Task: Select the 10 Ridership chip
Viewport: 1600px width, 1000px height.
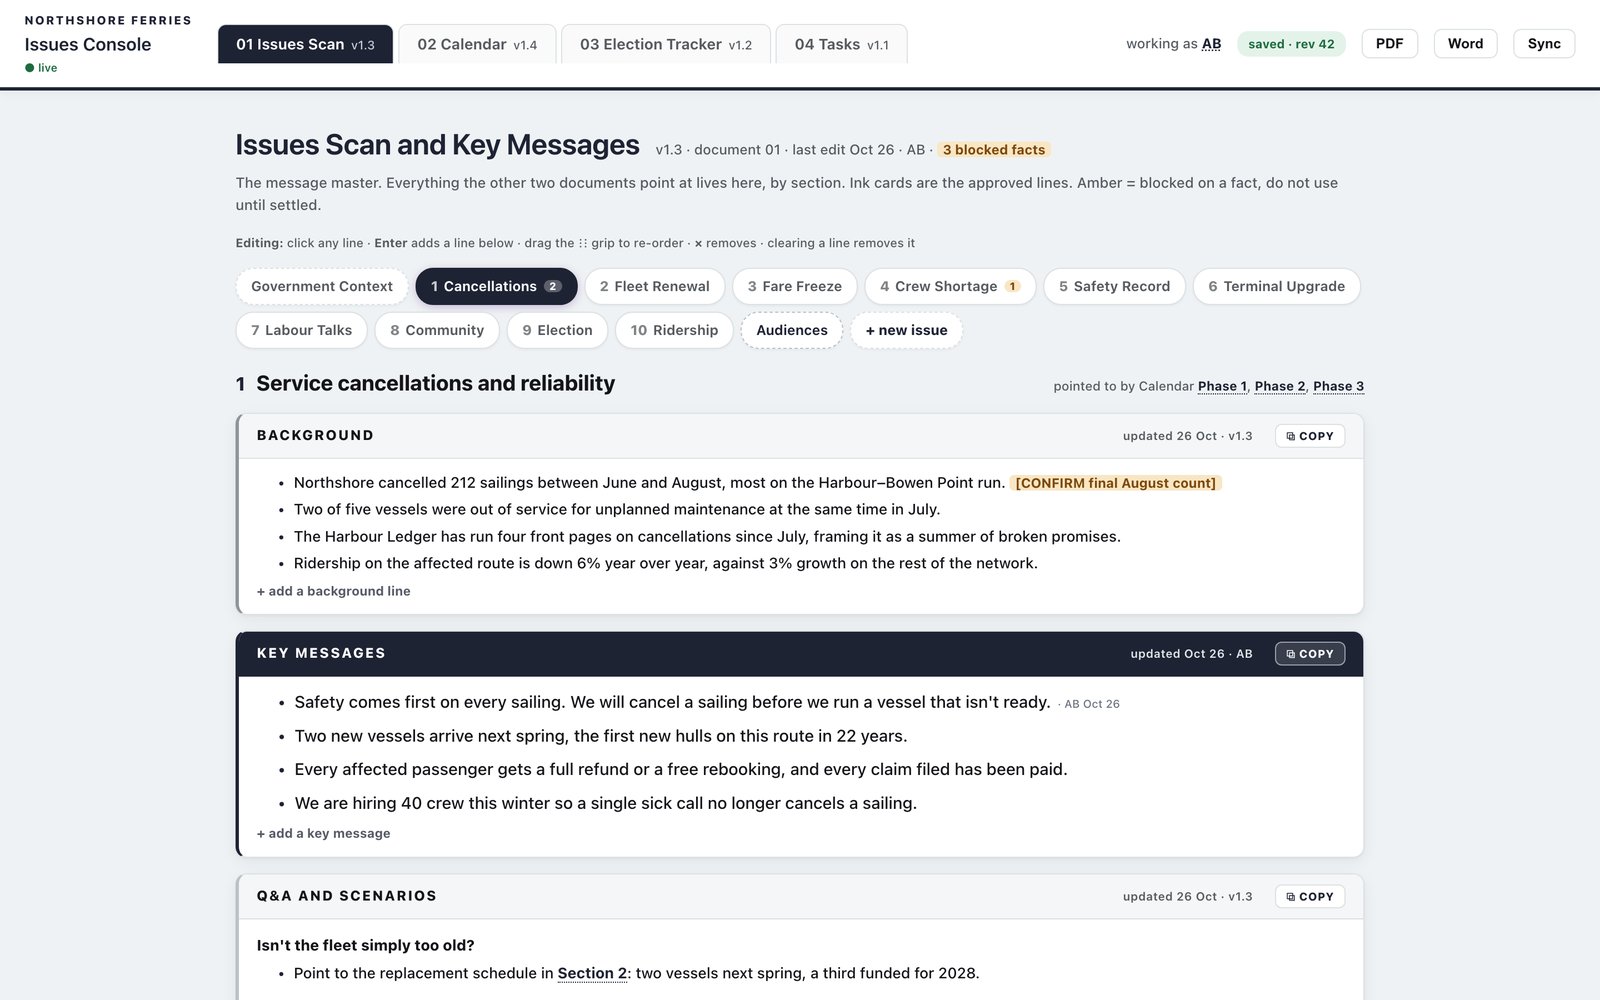Action: point(674,330)
